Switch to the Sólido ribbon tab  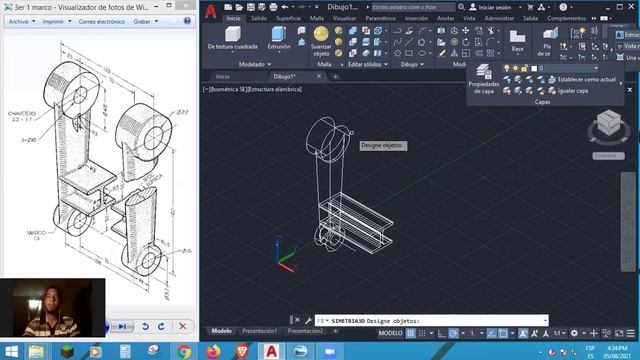259,18
